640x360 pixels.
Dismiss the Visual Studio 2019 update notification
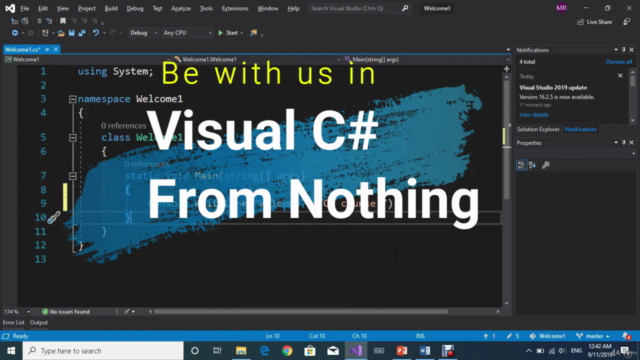[620, 76]
